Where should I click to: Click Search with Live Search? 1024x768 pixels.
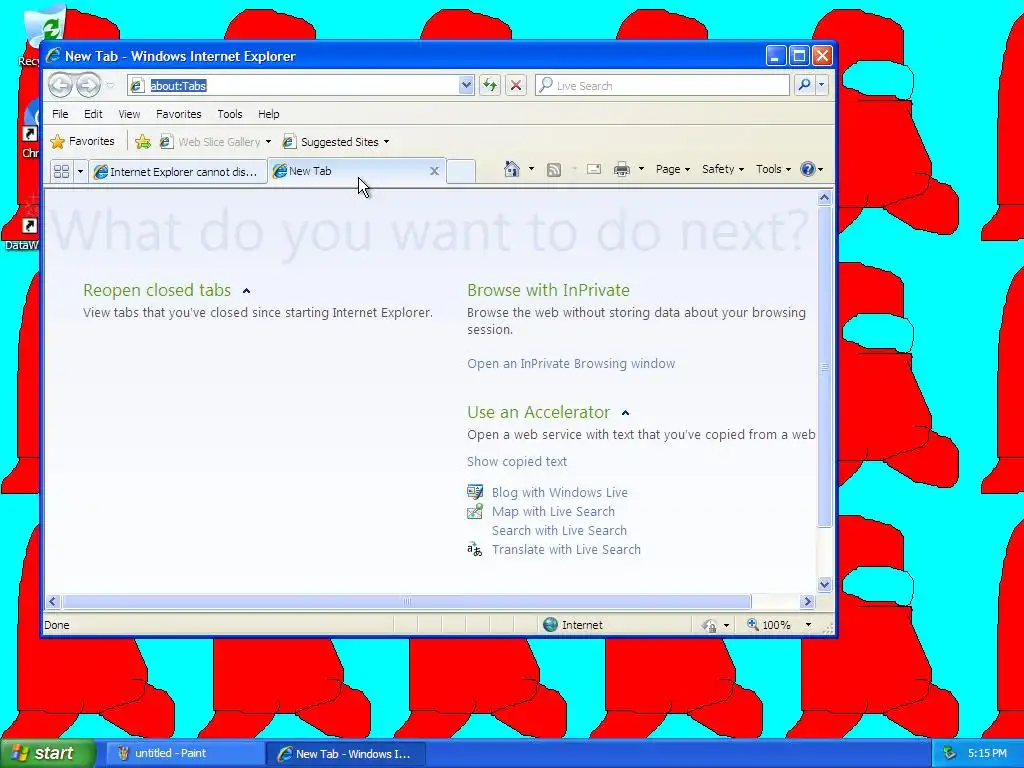coord(559,530)
